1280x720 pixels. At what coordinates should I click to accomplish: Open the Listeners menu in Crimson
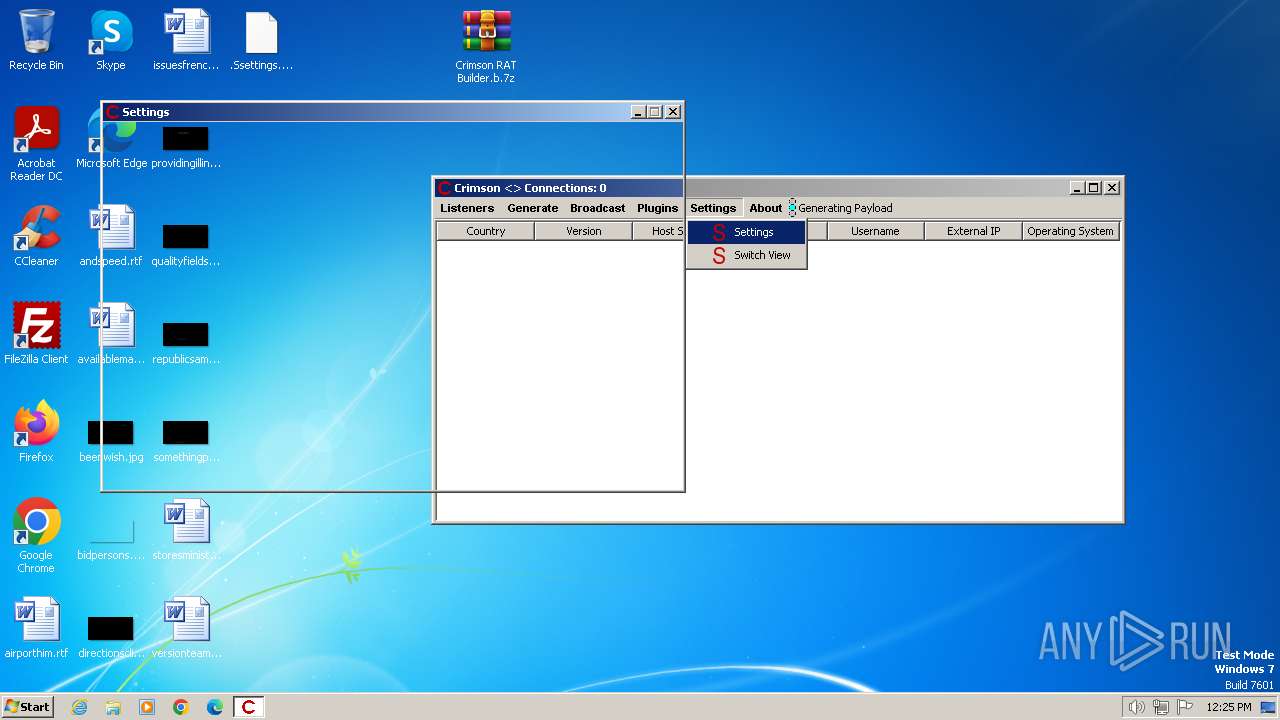(467, 208)
